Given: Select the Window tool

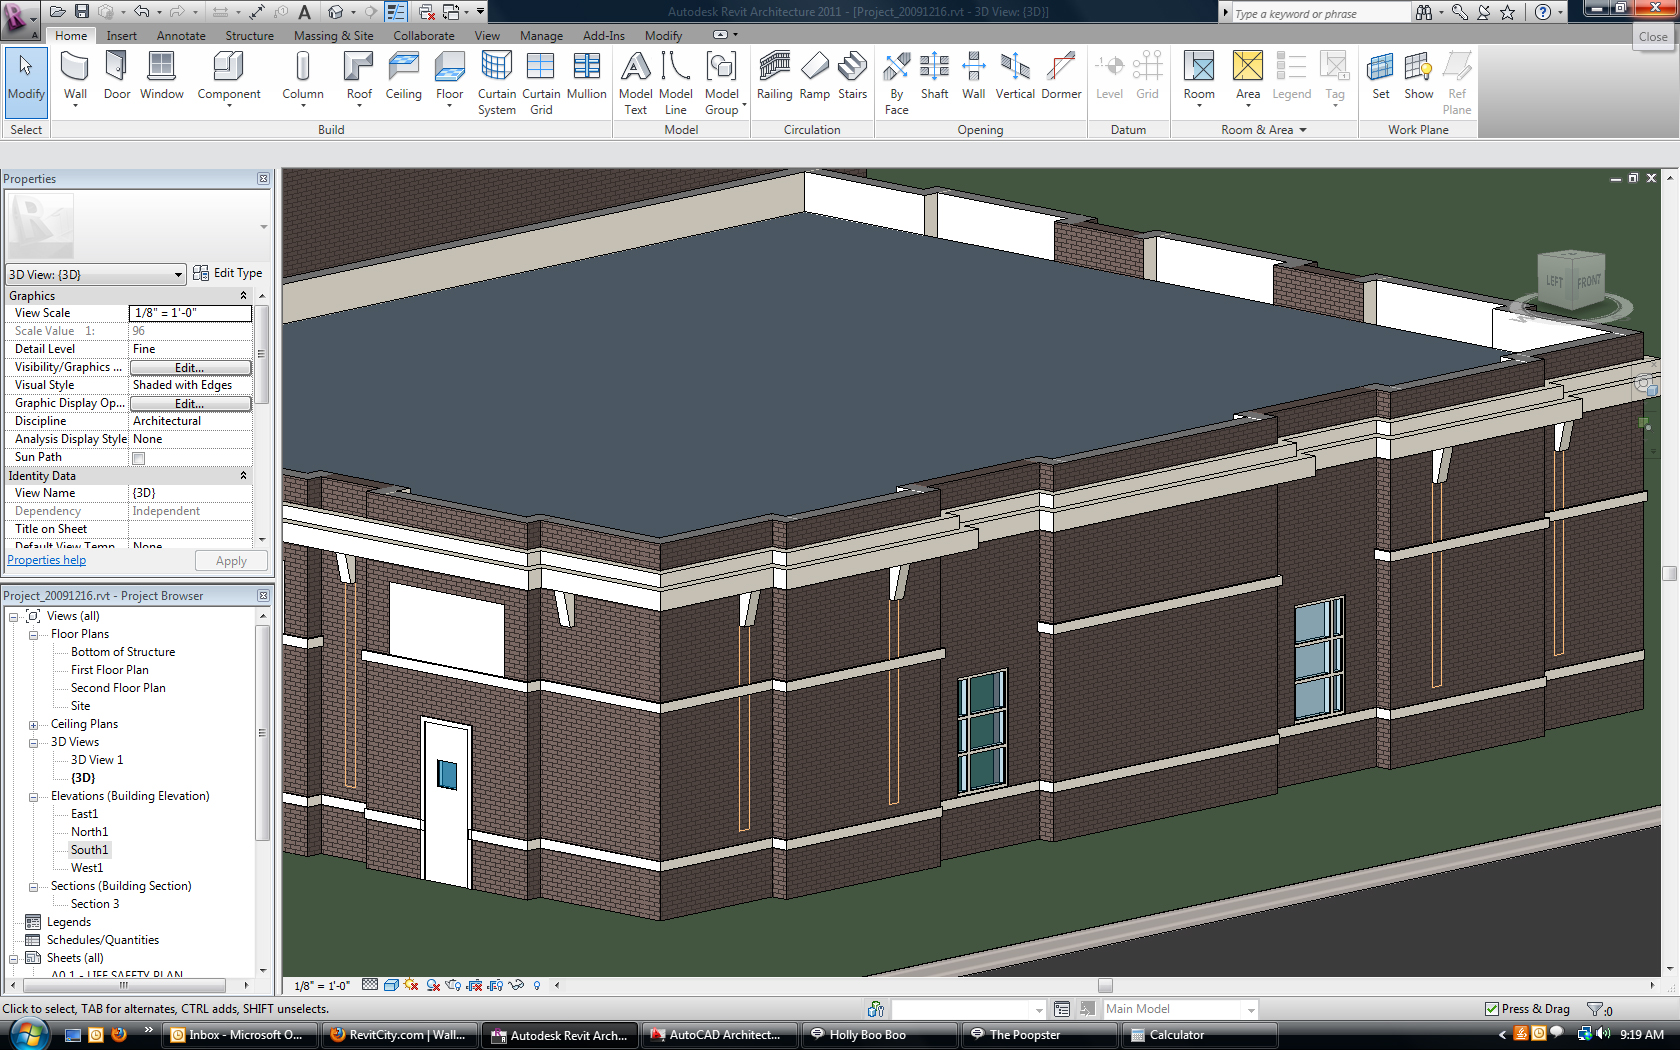Looking at the screenshot, I should [161, 77].
